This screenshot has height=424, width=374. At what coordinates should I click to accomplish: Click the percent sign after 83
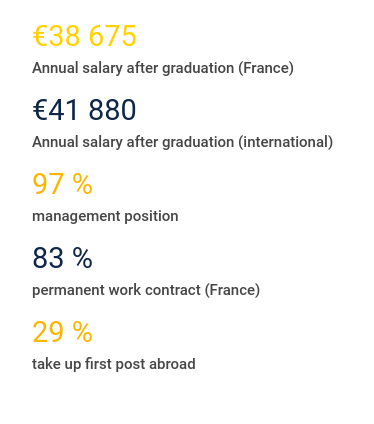click(x=83, y=258)
